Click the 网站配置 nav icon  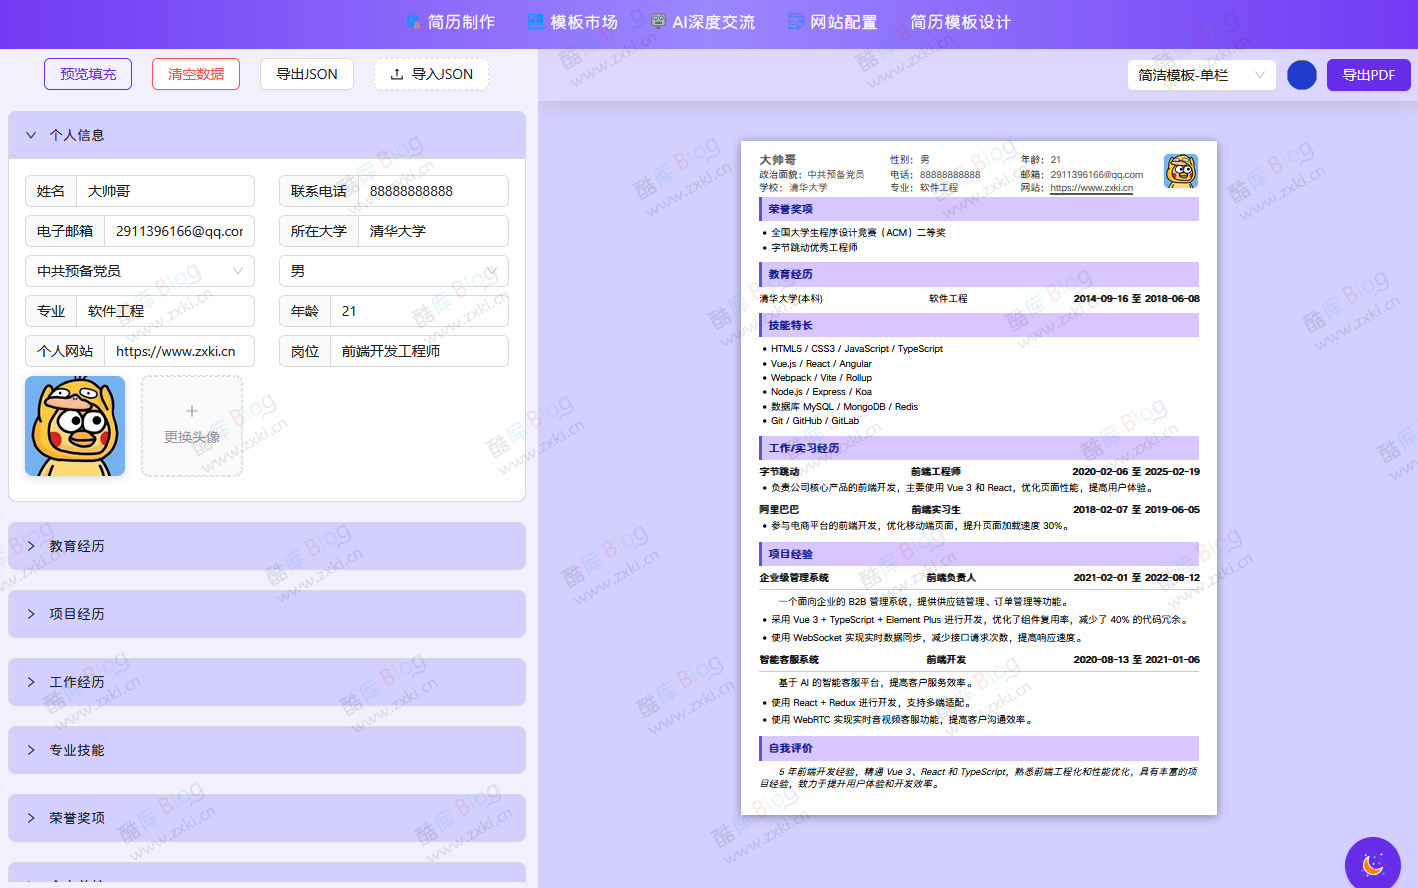(x=795, y=22)
